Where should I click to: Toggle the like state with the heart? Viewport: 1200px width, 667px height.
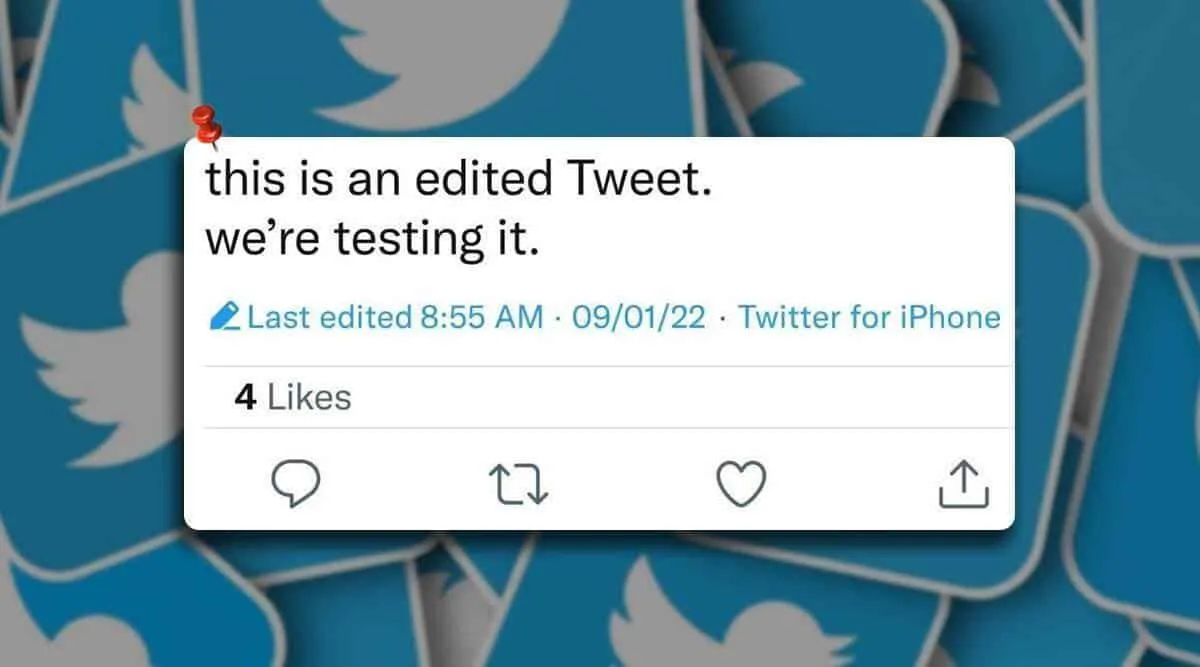coord(739,484)
